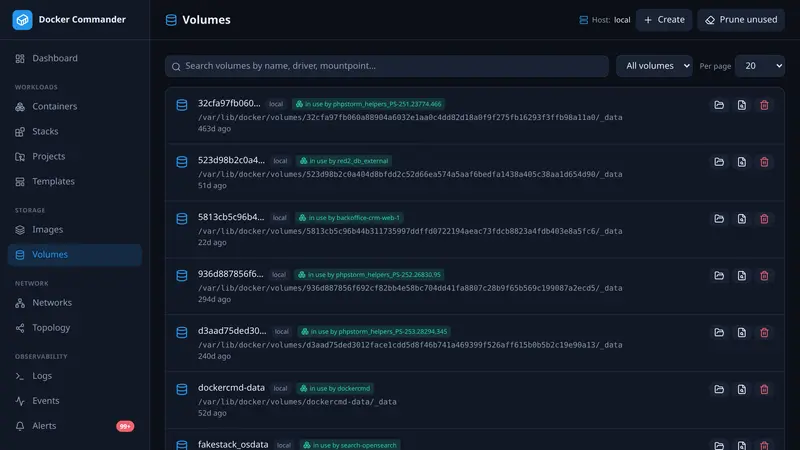Inspect volume 936d887856f6 document icon
The image size is (800, 450).
click(741, 276)
